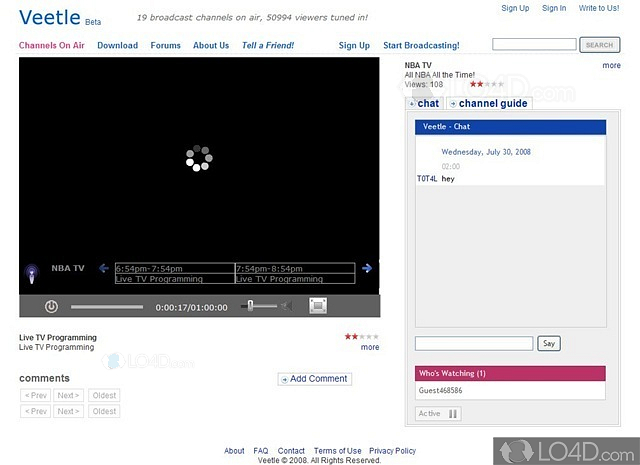
Task: Go to previous program schedule with left arrow
Action: tap(103, 268)
